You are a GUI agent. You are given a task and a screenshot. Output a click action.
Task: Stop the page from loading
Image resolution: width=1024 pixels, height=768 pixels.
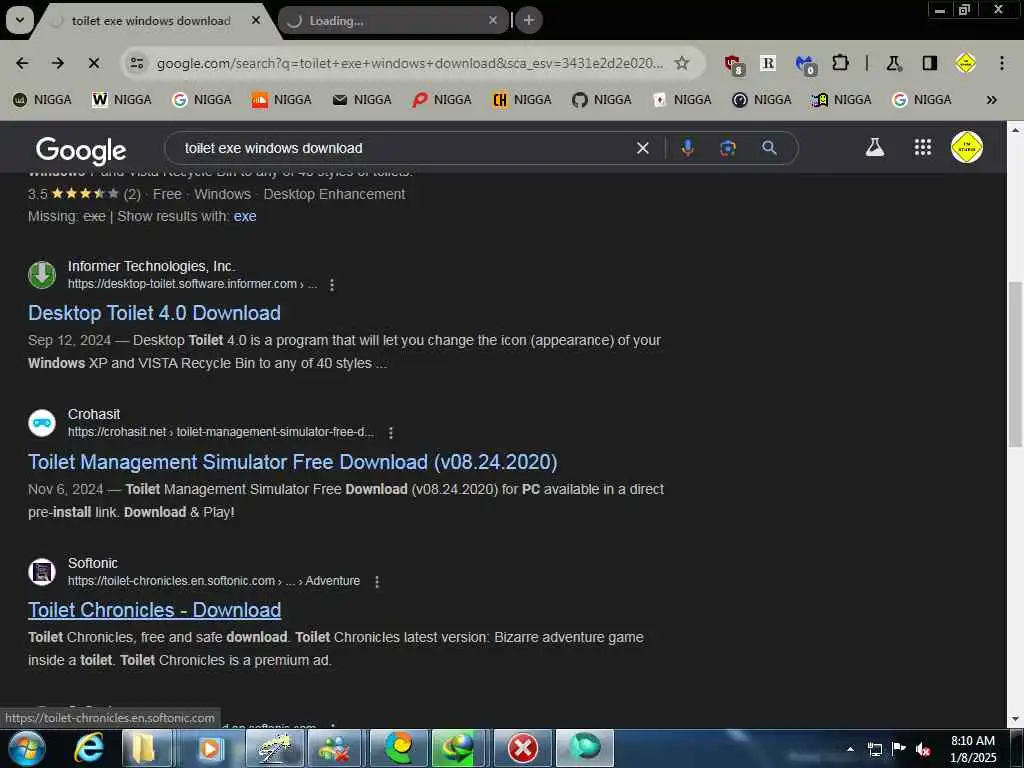point(94,63)
